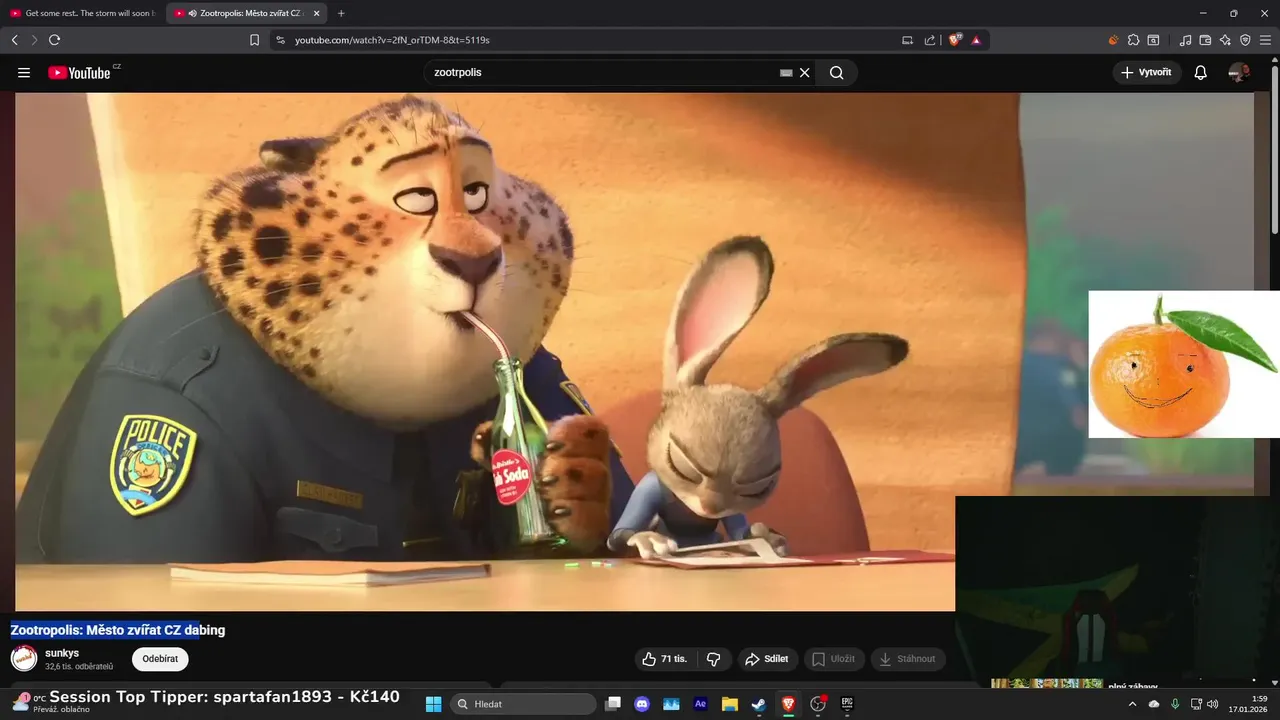Click the browser address bar URL
Viewport: 1280px width, 720px height.
(392, 40)
